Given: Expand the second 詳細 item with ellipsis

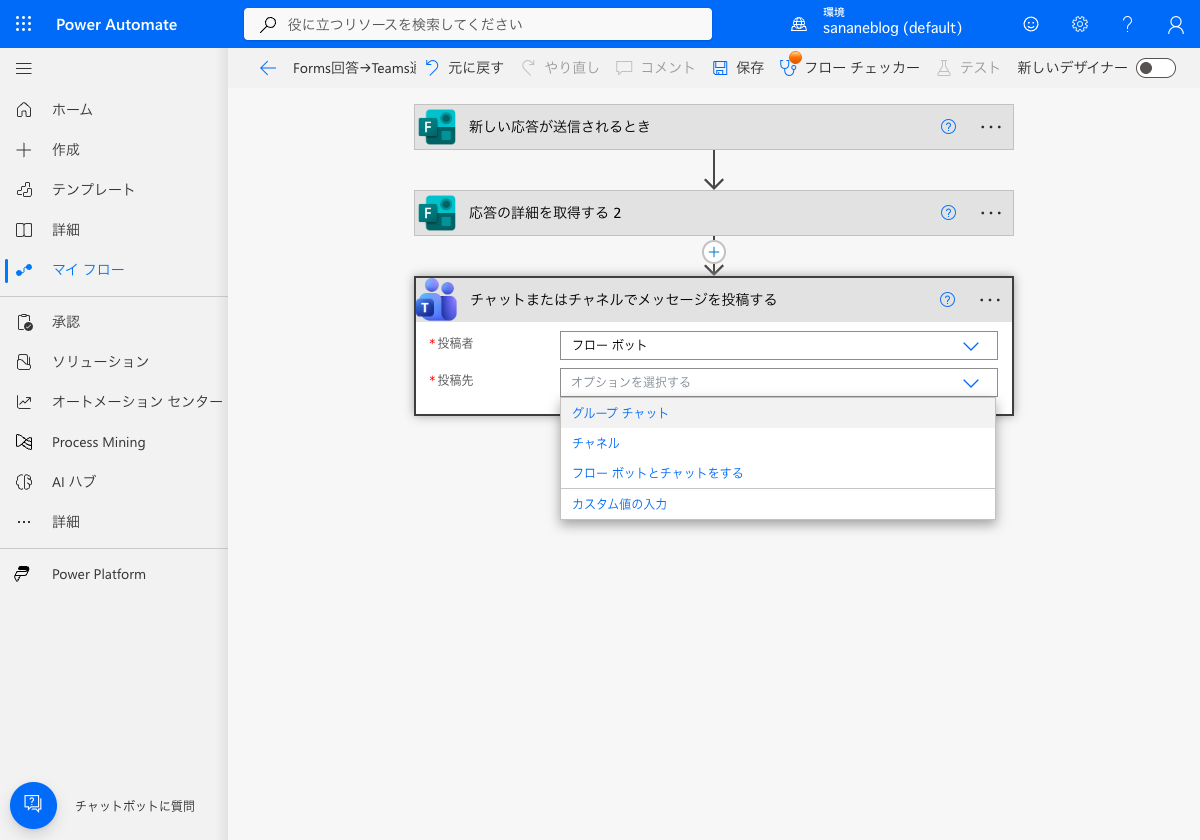Looking at the screenshot, I should (66, 522).
